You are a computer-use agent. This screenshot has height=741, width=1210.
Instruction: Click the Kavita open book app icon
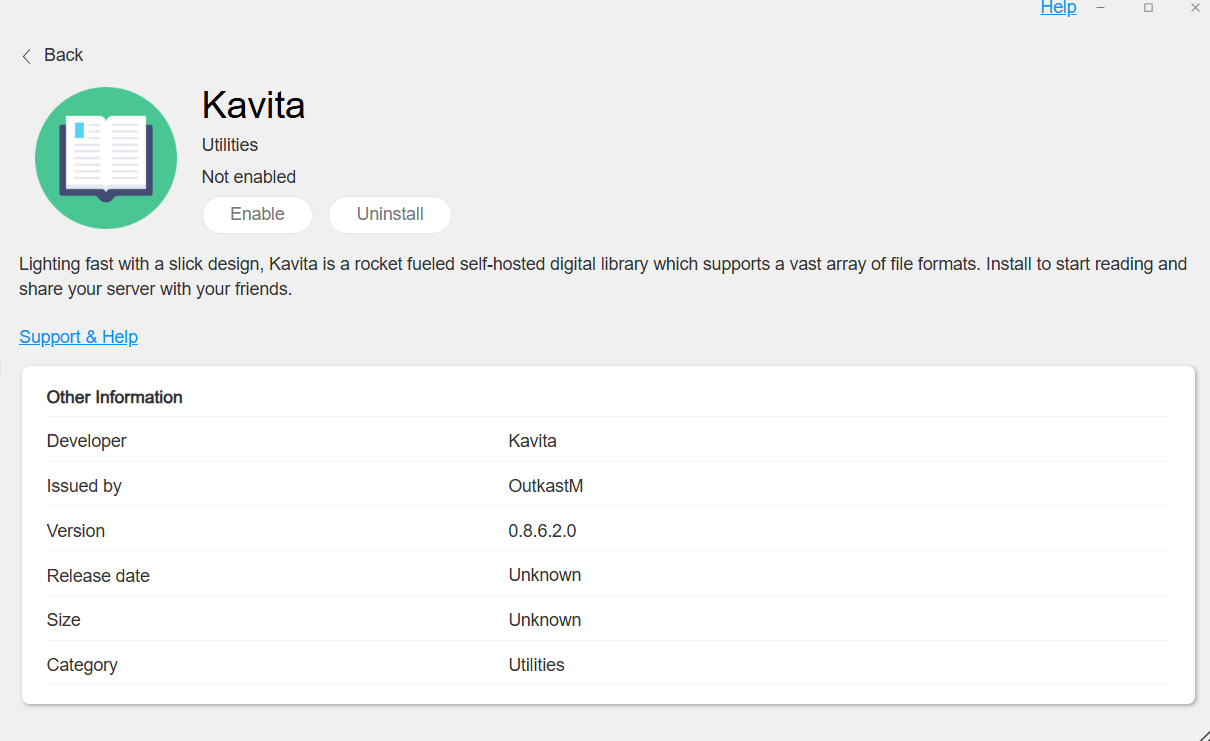coord(106,158)
